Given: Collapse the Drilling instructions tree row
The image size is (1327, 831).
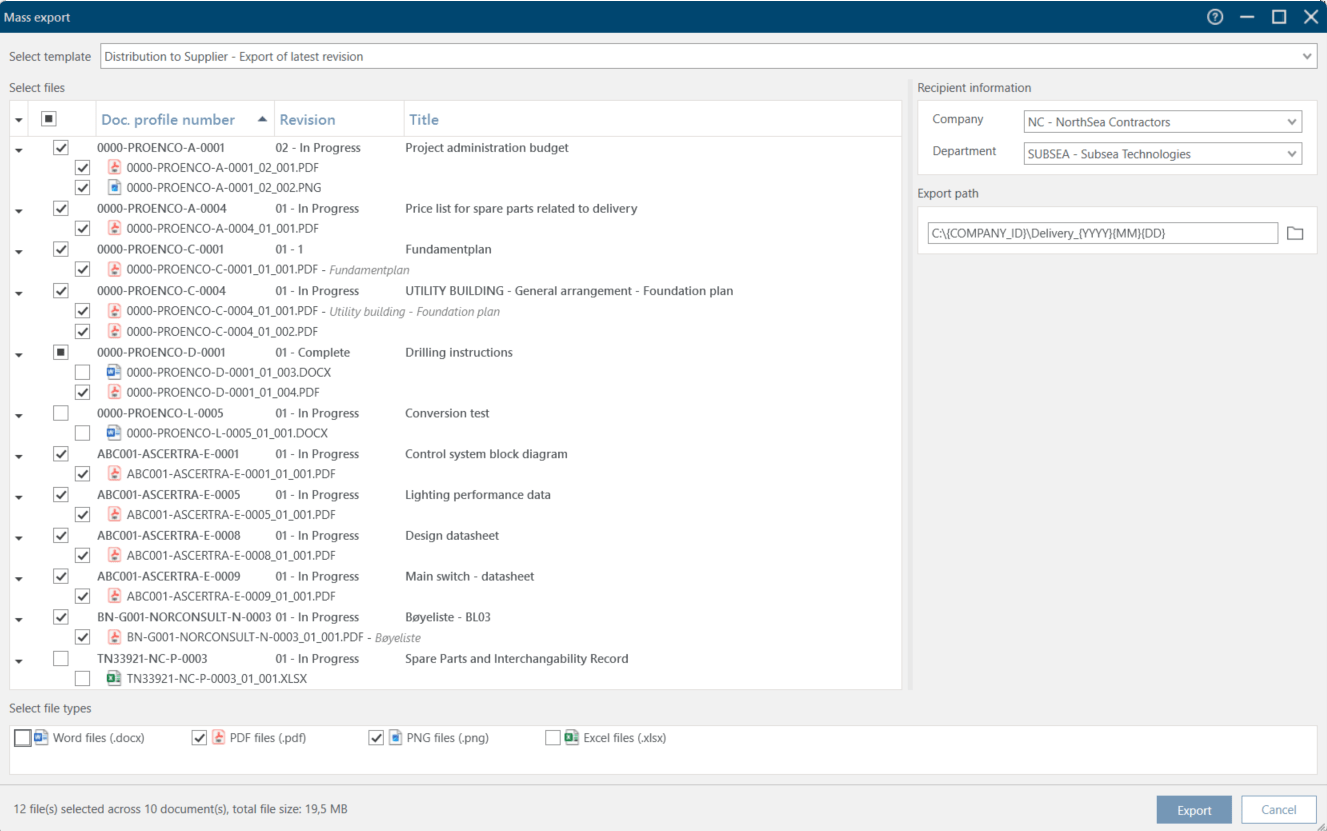Looking at the screenshot, I should 18,352.
